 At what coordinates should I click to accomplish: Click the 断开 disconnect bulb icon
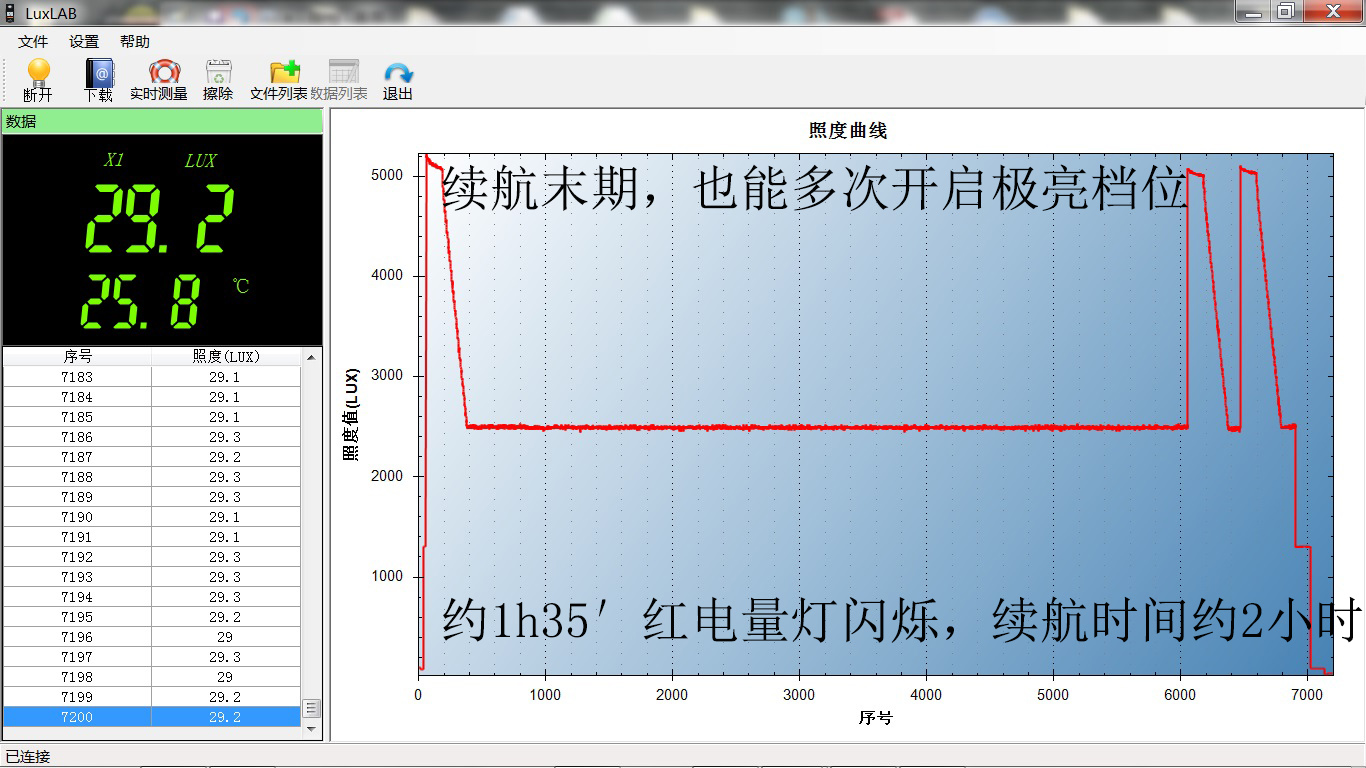[x=38, y=72]
